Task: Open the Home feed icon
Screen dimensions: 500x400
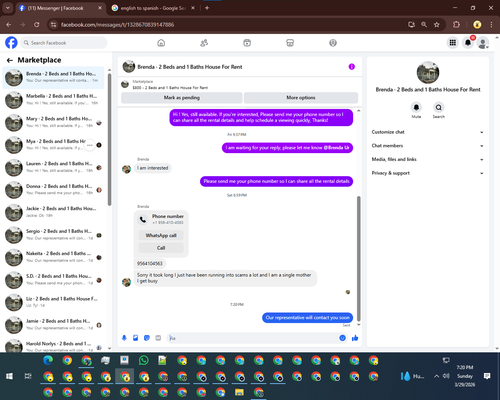Action: coord(161,43)
